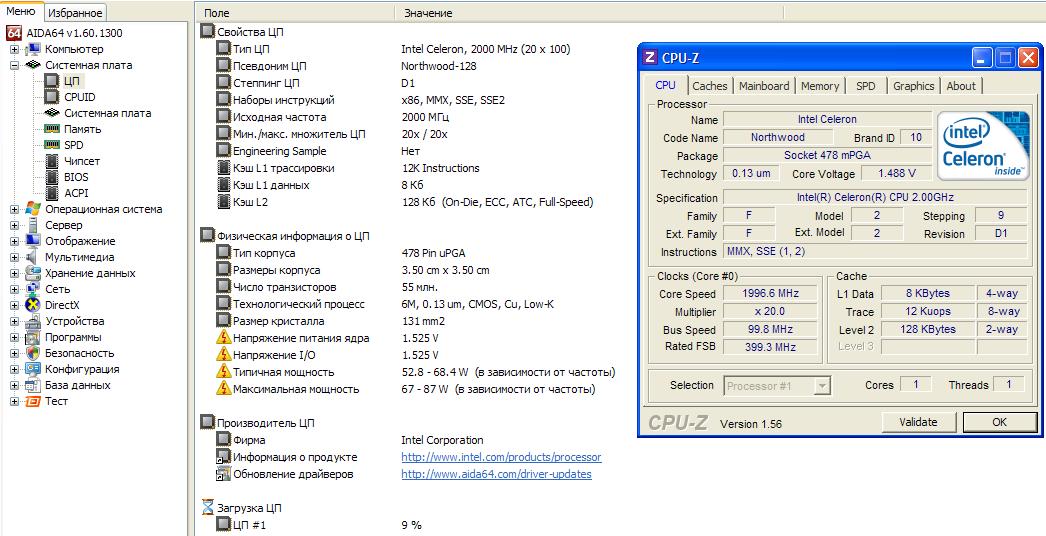The image size is (1046, 536).
Task: Click the SPD memory icon
Action: (x=52, y=145)
